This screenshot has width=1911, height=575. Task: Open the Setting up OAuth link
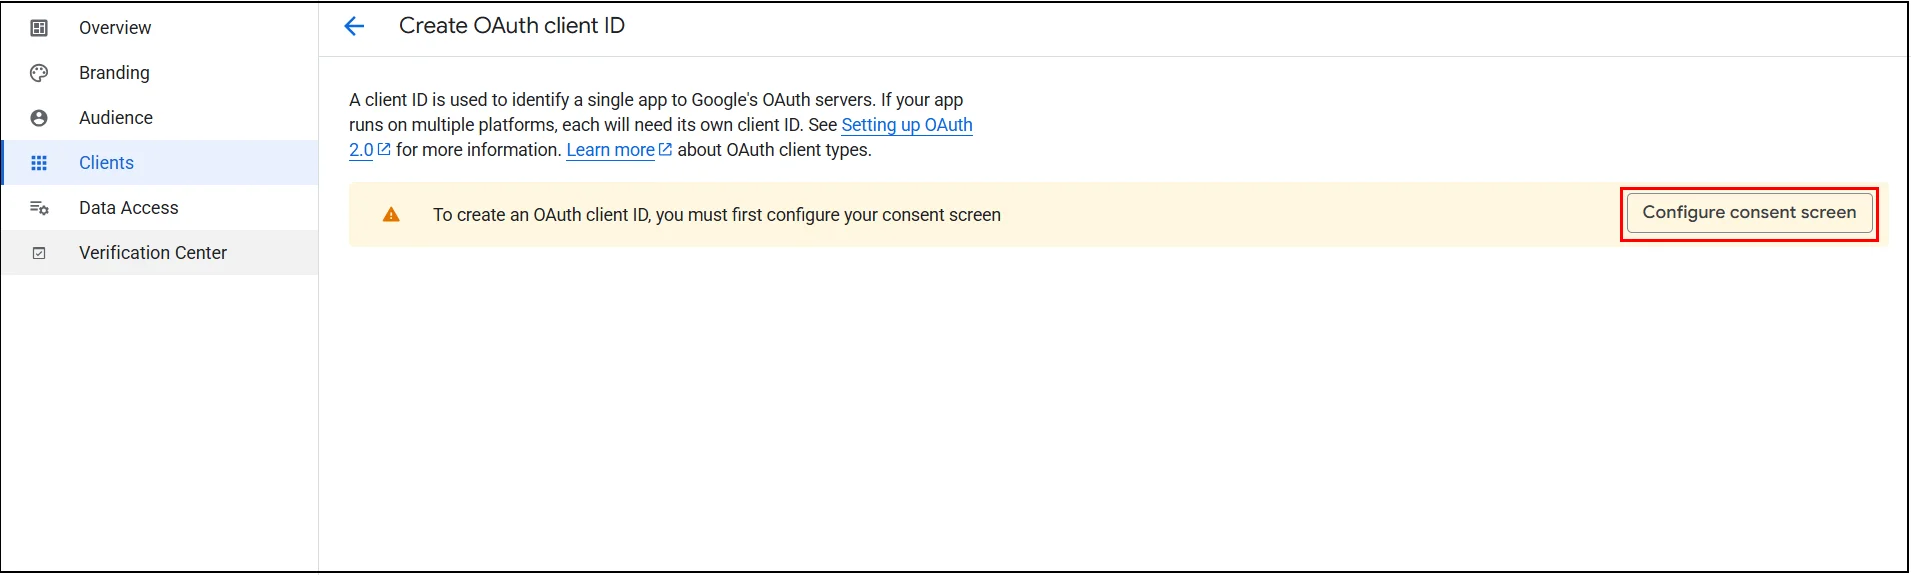click(x=907, y=125)
